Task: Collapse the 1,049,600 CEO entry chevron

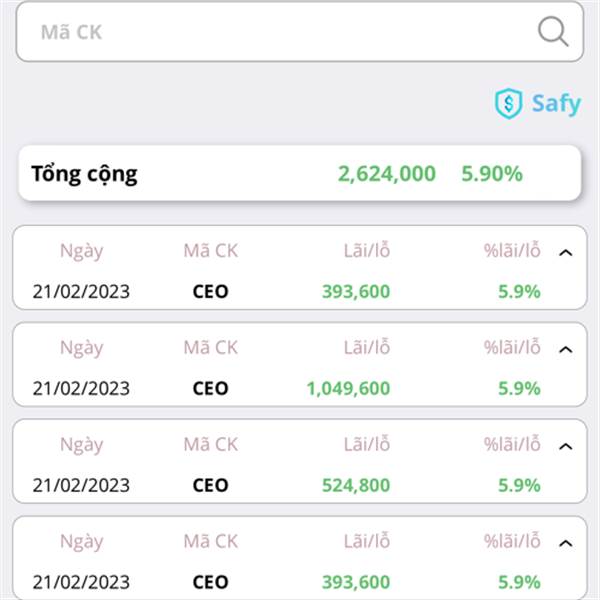Action: coord(566,349)
